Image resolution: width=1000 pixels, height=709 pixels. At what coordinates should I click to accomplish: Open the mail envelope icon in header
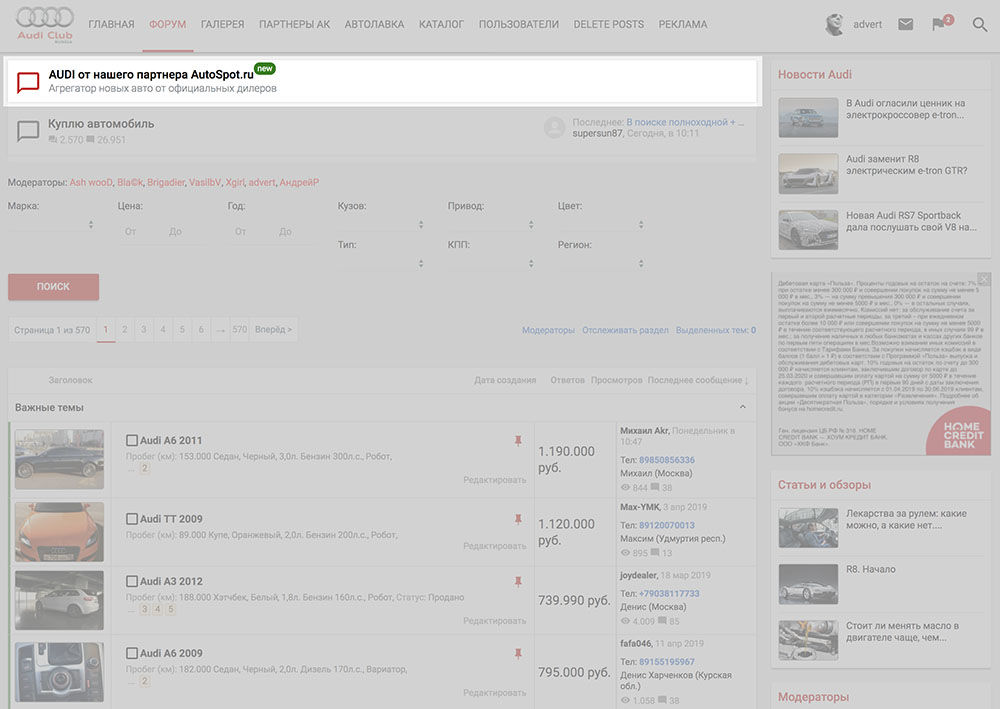(x=906, y=24)
